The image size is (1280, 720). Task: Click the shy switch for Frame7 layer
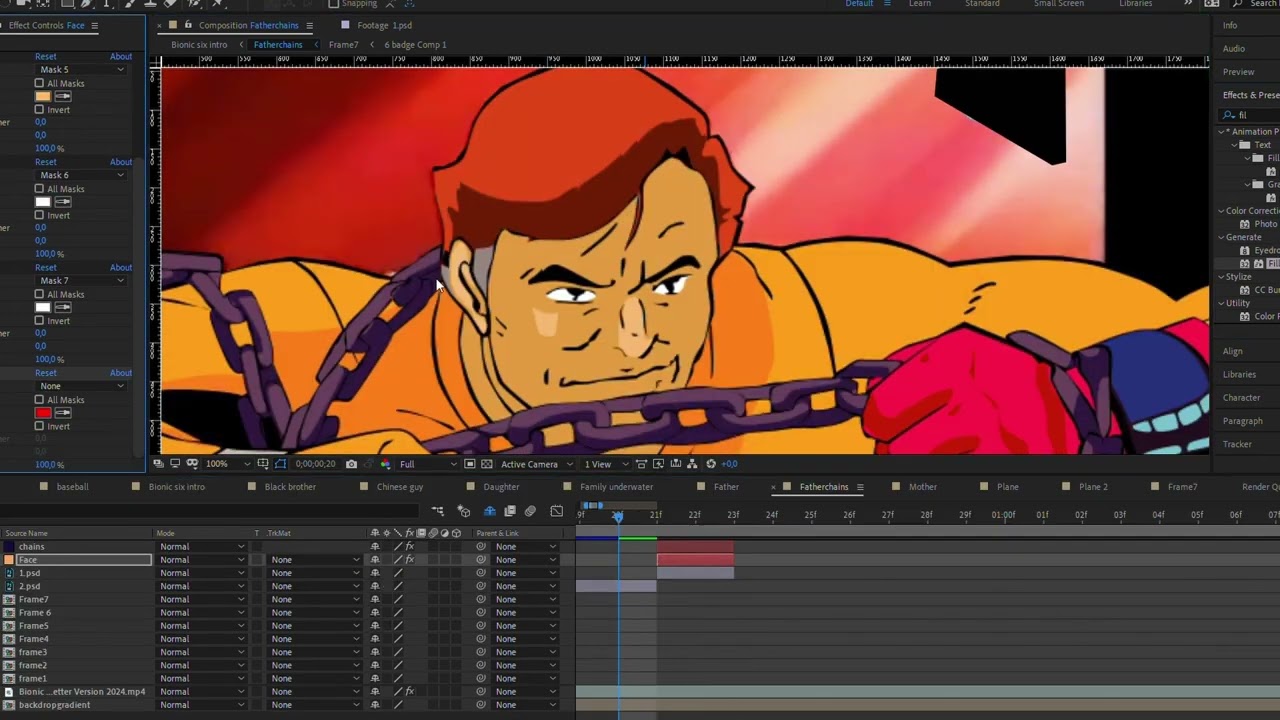(375, 599)
